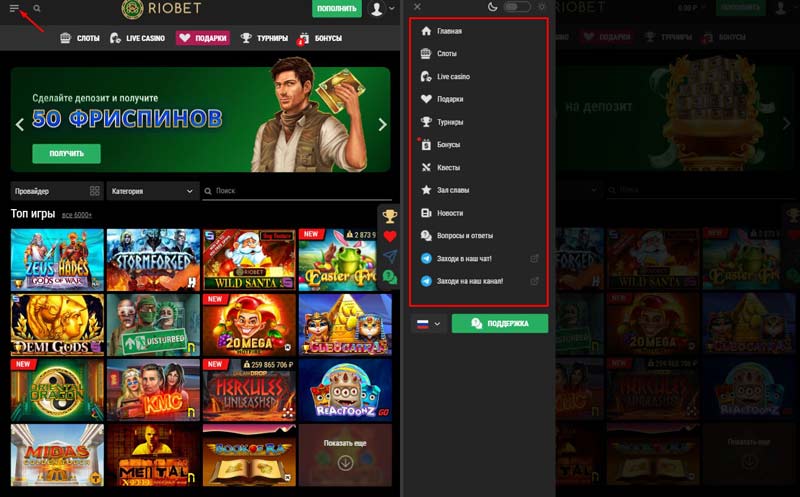Click the green Получить button

click(66, 153)
